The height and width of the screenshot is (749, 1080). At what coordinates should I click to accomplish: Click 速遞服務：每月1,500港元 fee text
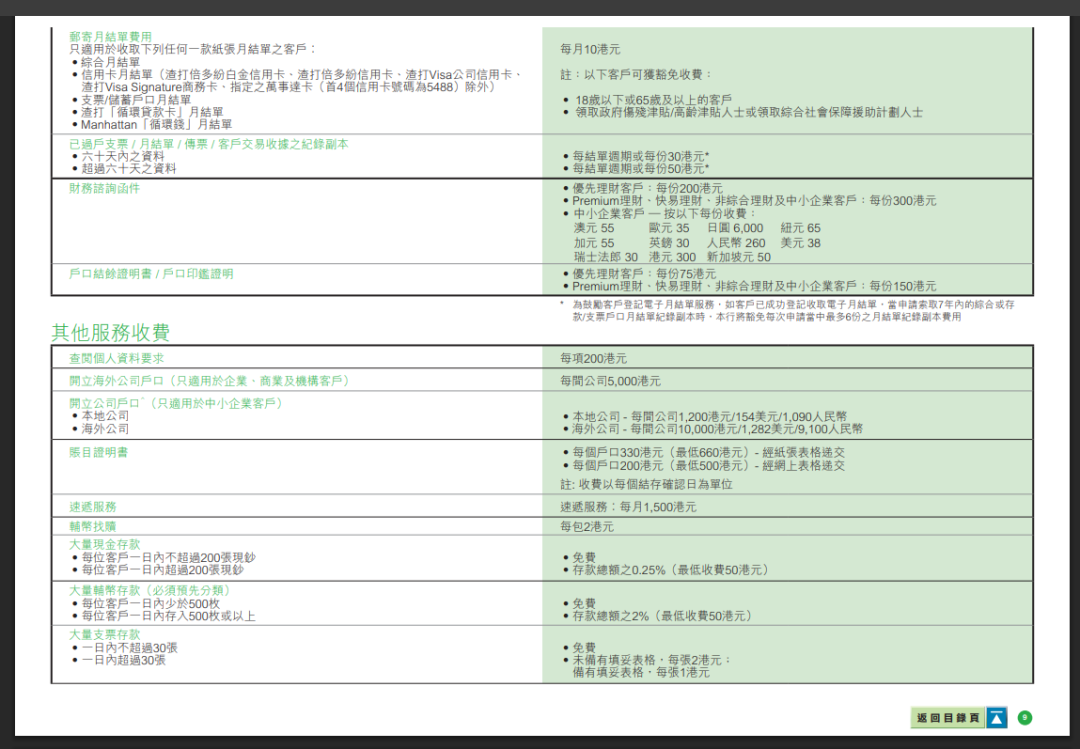coord(628,507)
